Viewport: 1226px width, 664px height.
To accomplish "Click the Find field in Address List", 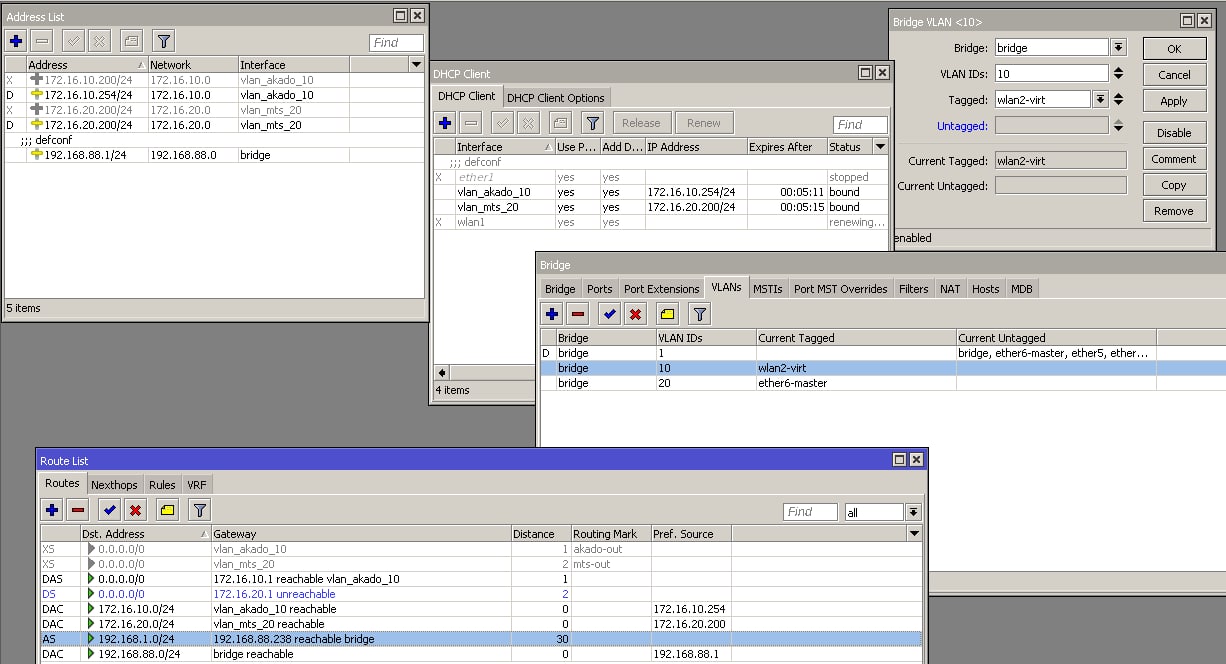I will tap(396, 43).
